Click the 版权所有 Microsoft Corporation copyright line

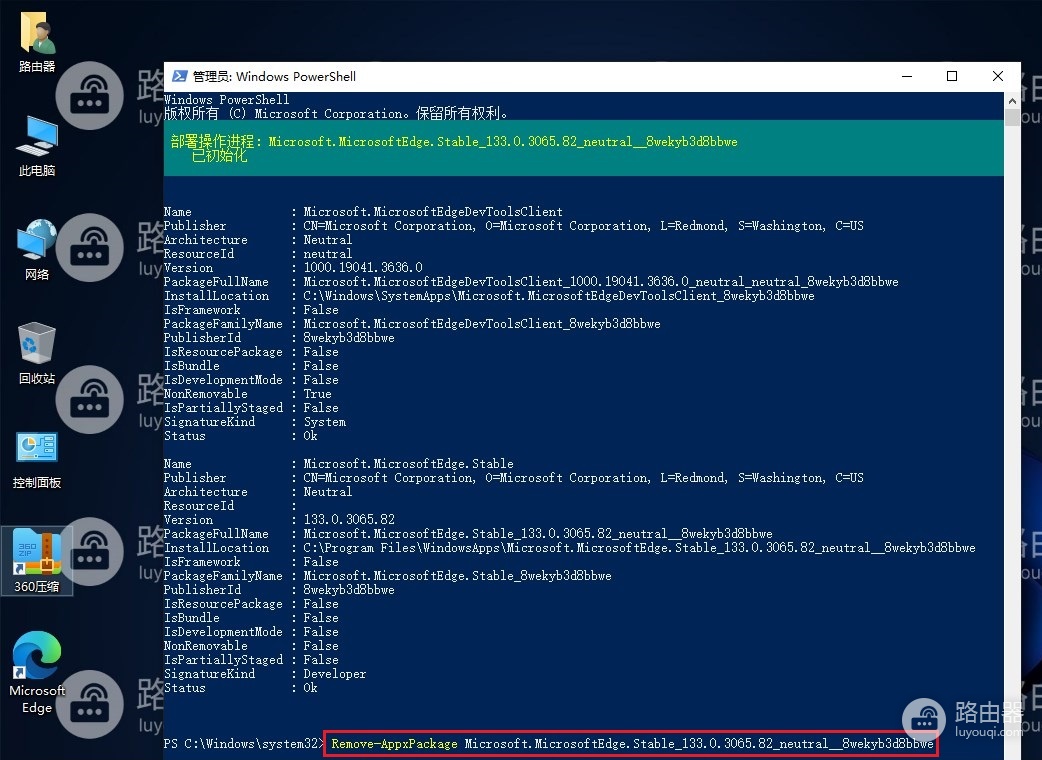coord(336,114)
